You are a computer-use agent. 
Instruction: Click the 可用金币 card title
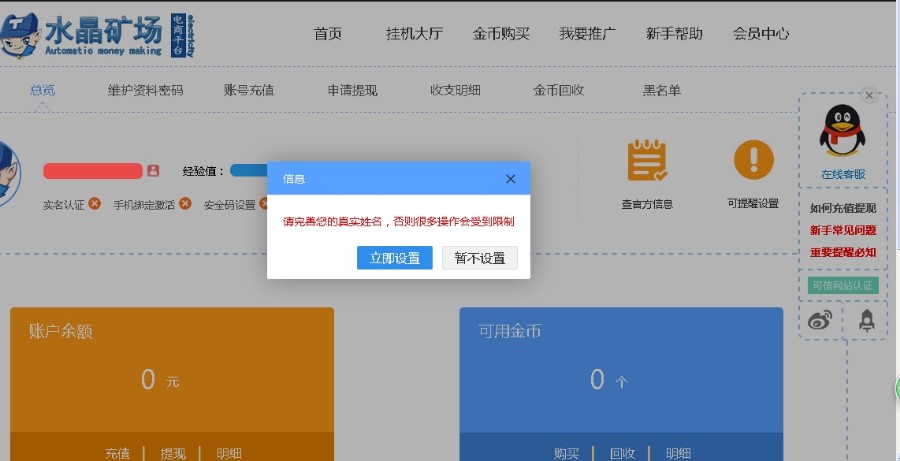point(510,331)
